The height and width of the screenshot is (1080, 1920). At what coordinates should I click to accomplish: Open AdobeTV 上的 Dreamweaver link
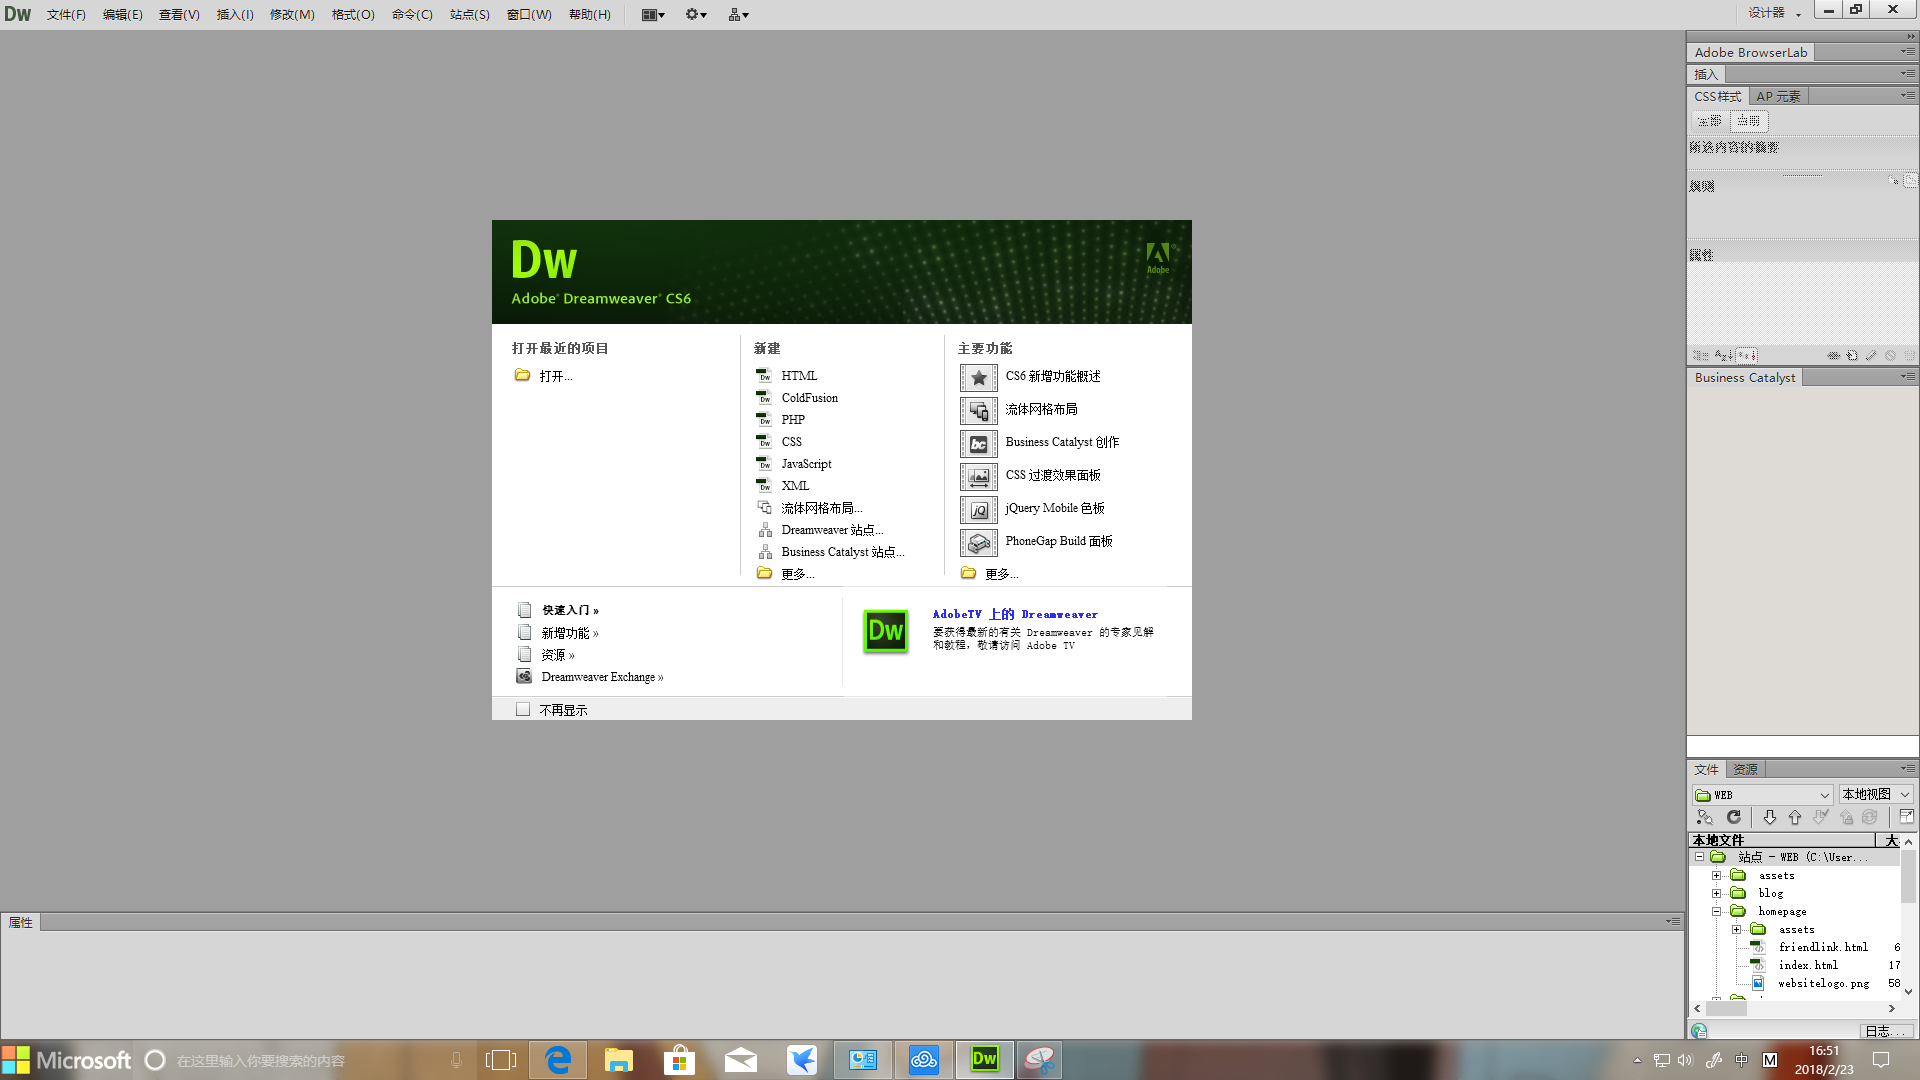click(1015, 614)
